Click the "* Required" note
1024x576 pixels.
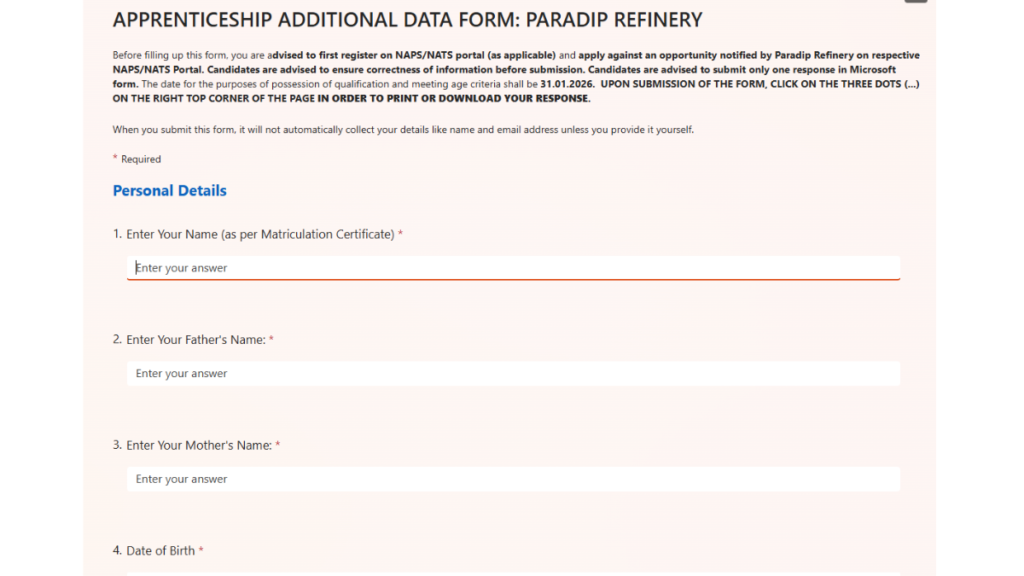click(x=137, y=159)
